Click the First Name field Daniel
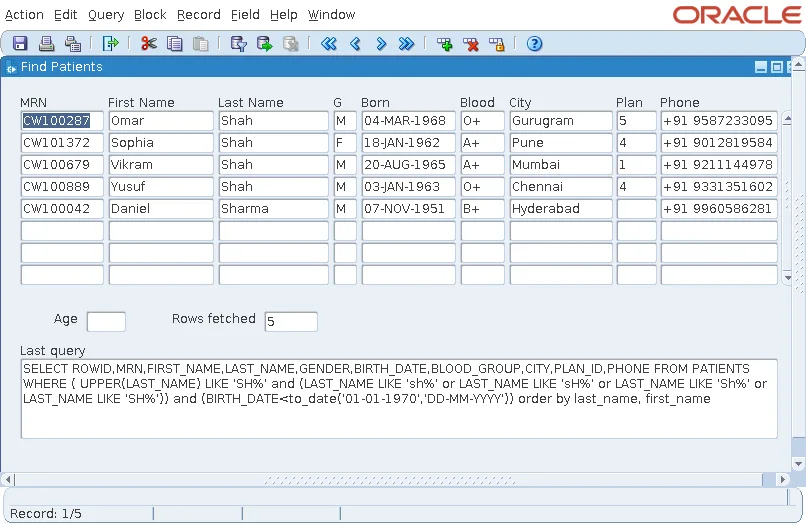This screenshot has width=806, height=529. pyautogui.click(x=161, y=209)
